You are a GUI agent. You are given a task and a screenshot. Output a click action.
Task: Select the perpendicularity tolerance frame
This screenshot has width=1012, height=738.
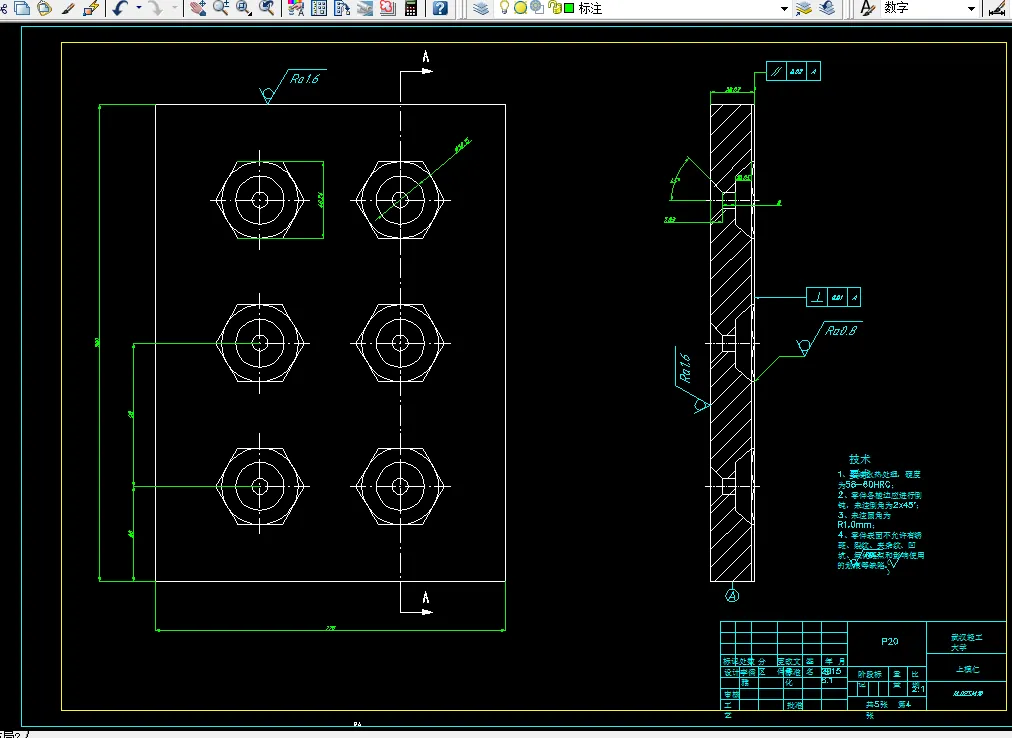(833, 297)
